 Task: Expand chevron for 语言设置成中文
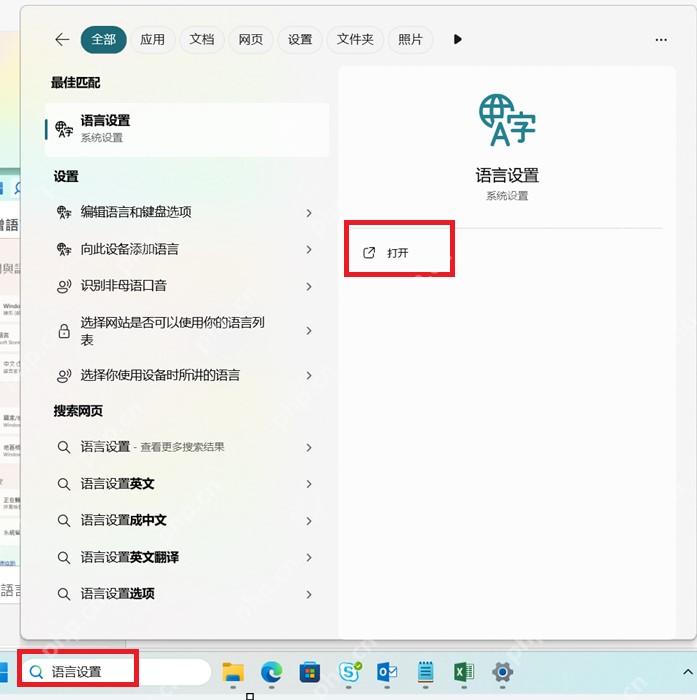309,521
